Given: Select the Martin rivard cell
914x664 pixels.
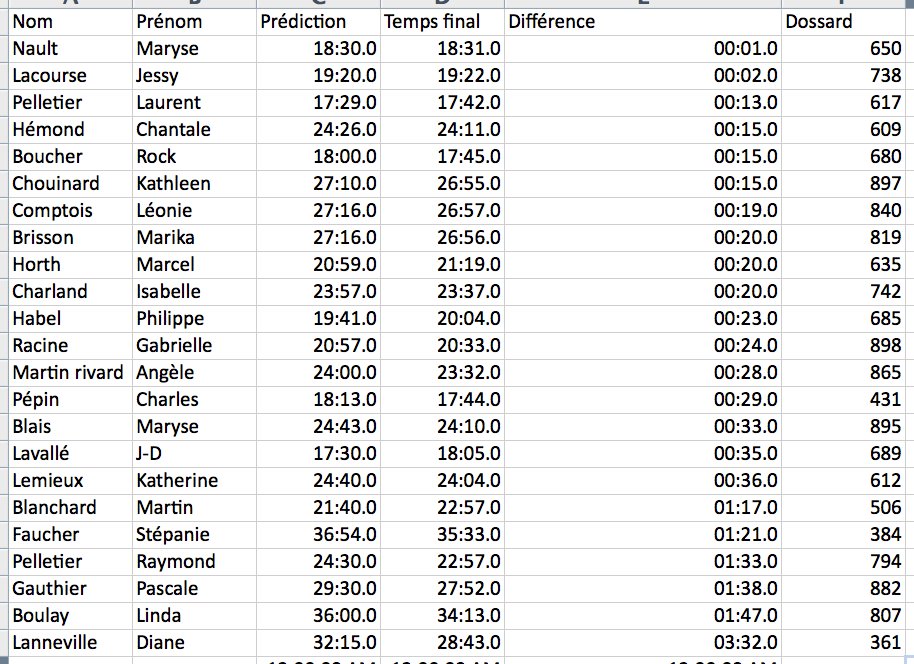Looking at the screenshot, I should [x=68, y=373].
